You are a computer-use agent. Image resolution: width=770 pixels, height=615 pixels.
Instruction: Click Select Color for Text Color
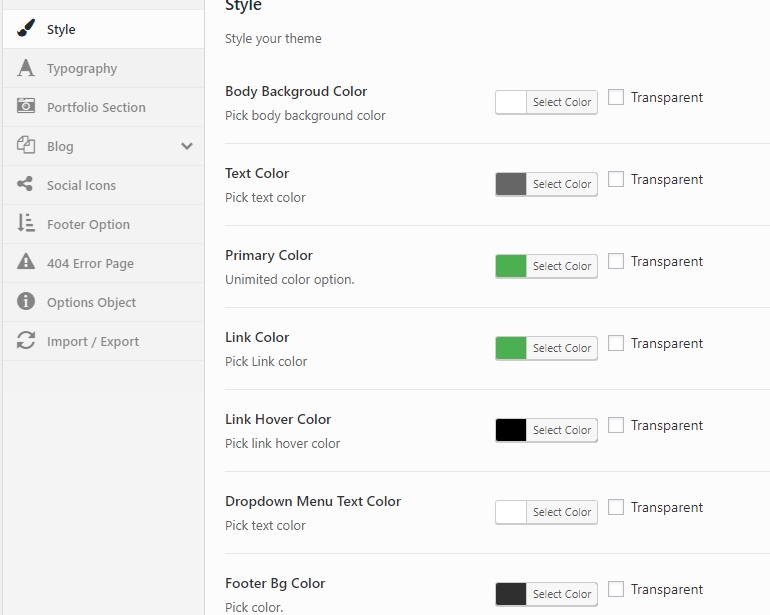coord(562,184)
